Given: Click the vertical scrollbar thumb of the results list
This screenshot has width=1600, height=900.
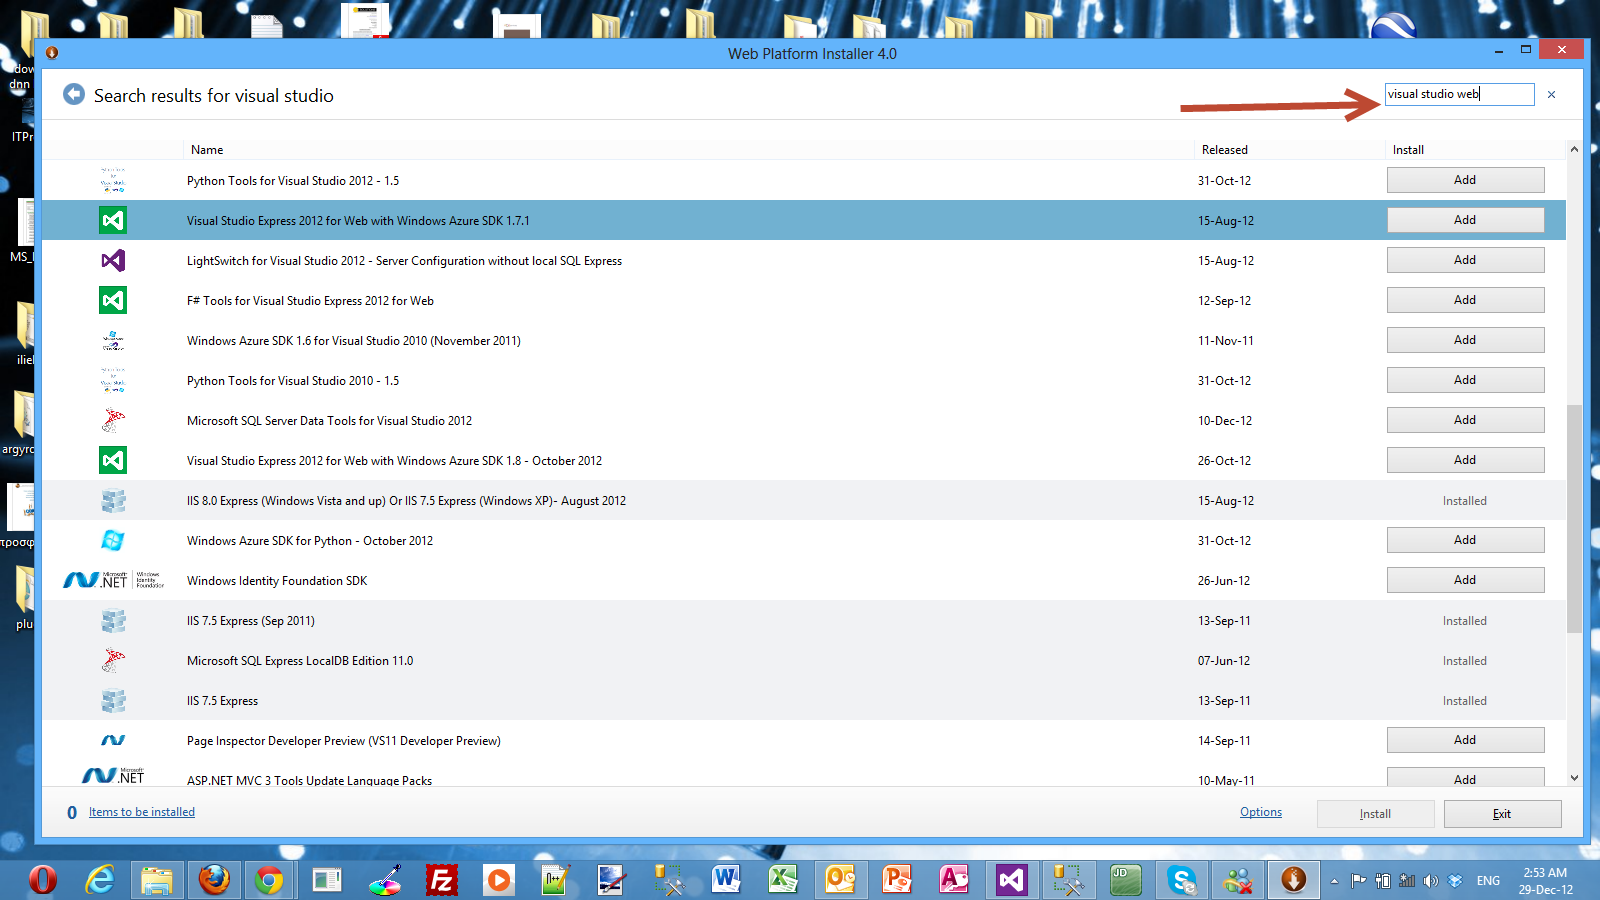Looking at the screenshot, I should (1574, 518).
